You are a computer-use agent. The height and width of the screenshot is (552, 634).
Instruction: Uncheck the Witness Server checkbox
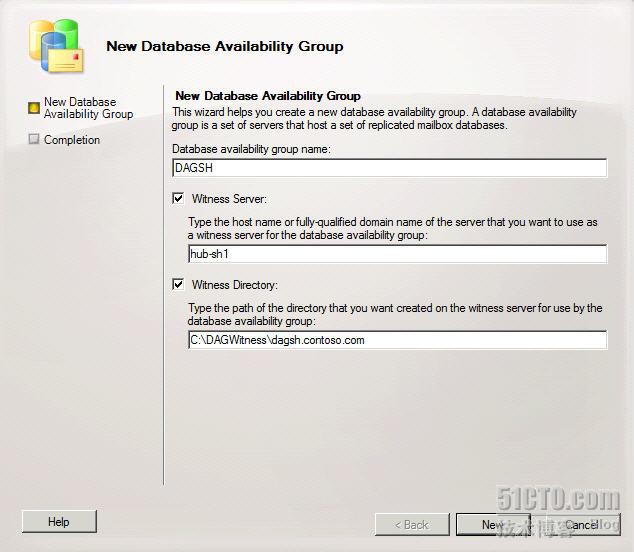click(178, 198)
